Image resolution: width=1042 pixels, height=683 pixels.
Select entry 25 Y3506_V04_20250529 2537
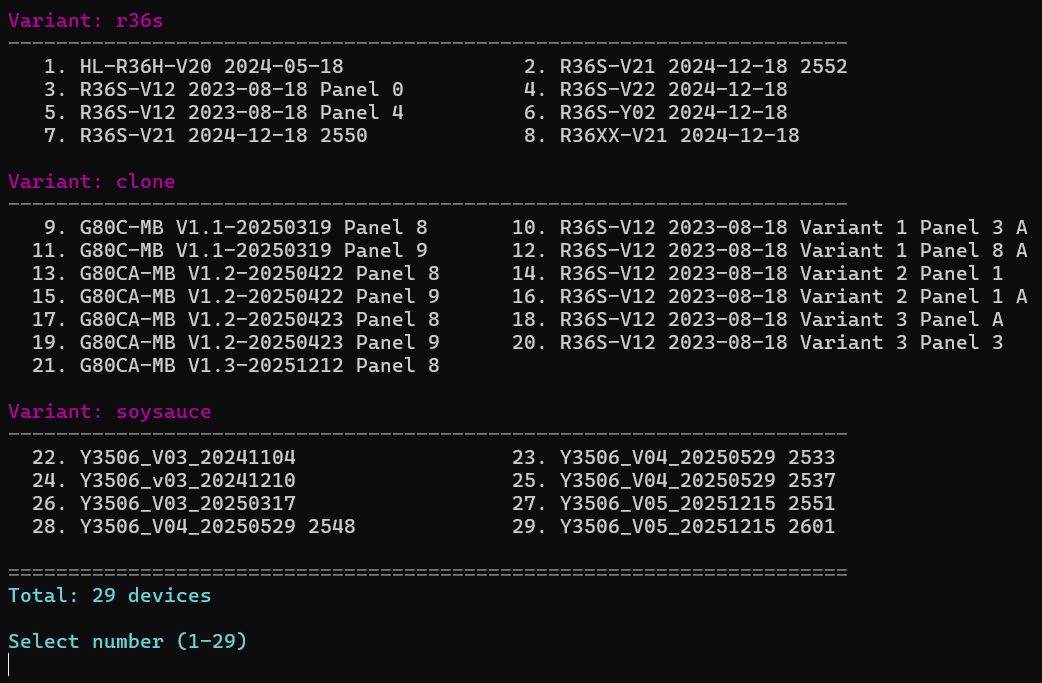tap(673, 480)
